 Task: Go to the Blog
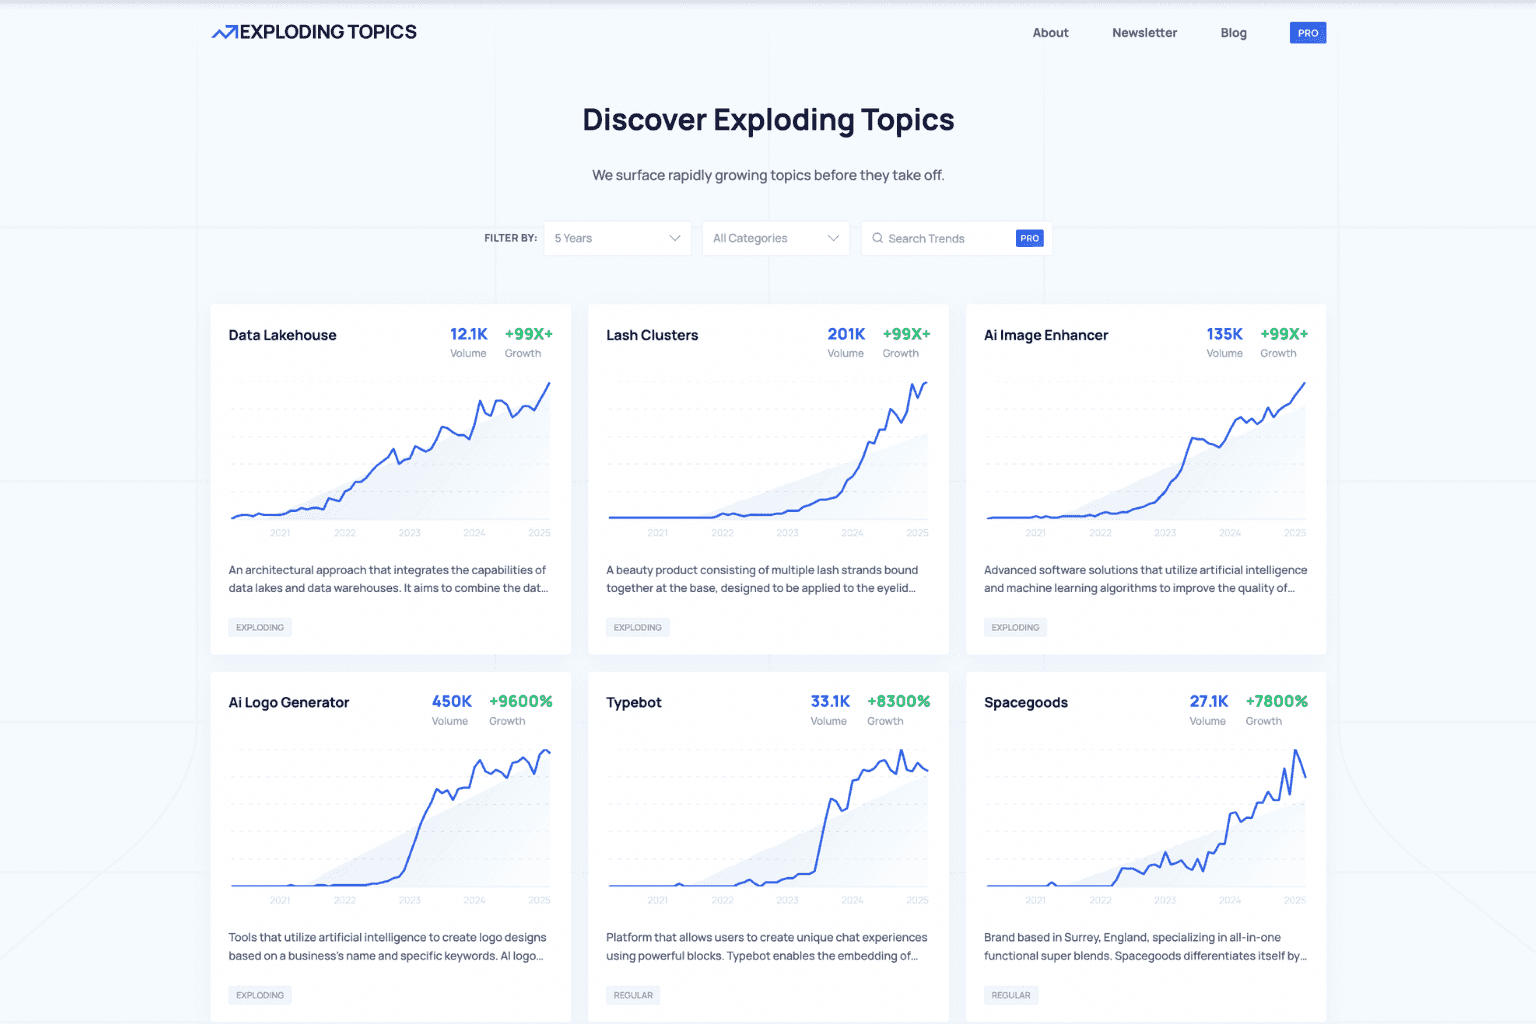pyautogui.click(x=1233, y=33)
